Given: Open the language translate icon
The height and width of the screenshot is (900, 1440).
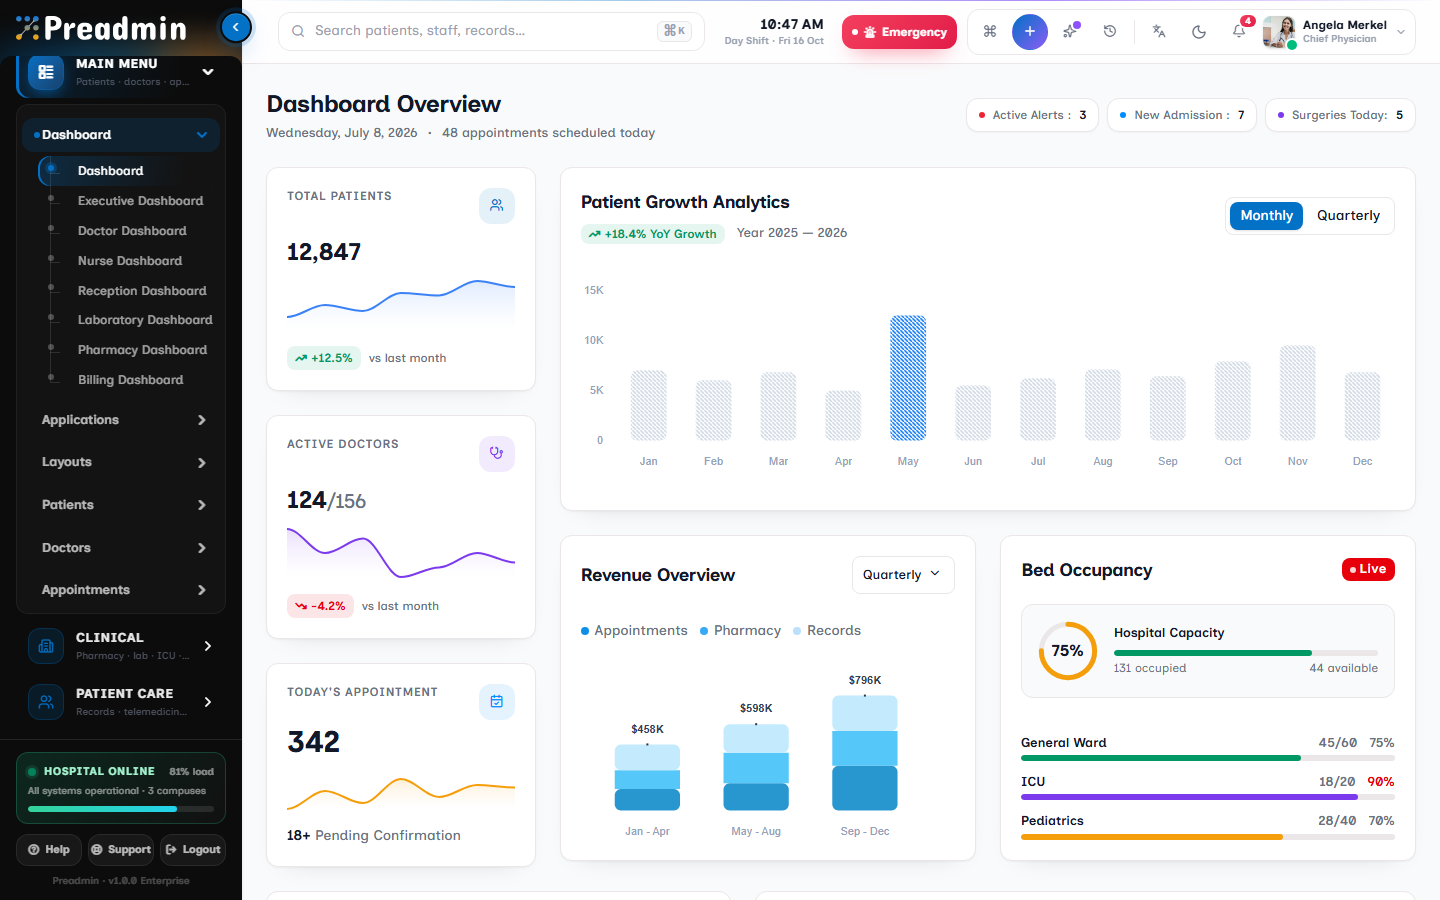Looking at the screenshot, I should point(1159,32).
